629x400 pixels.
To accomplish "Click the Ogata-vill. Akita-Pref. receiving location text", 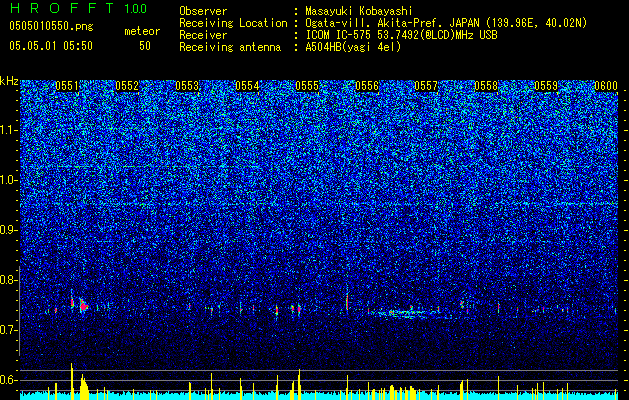I will click(x=446, y=23).
